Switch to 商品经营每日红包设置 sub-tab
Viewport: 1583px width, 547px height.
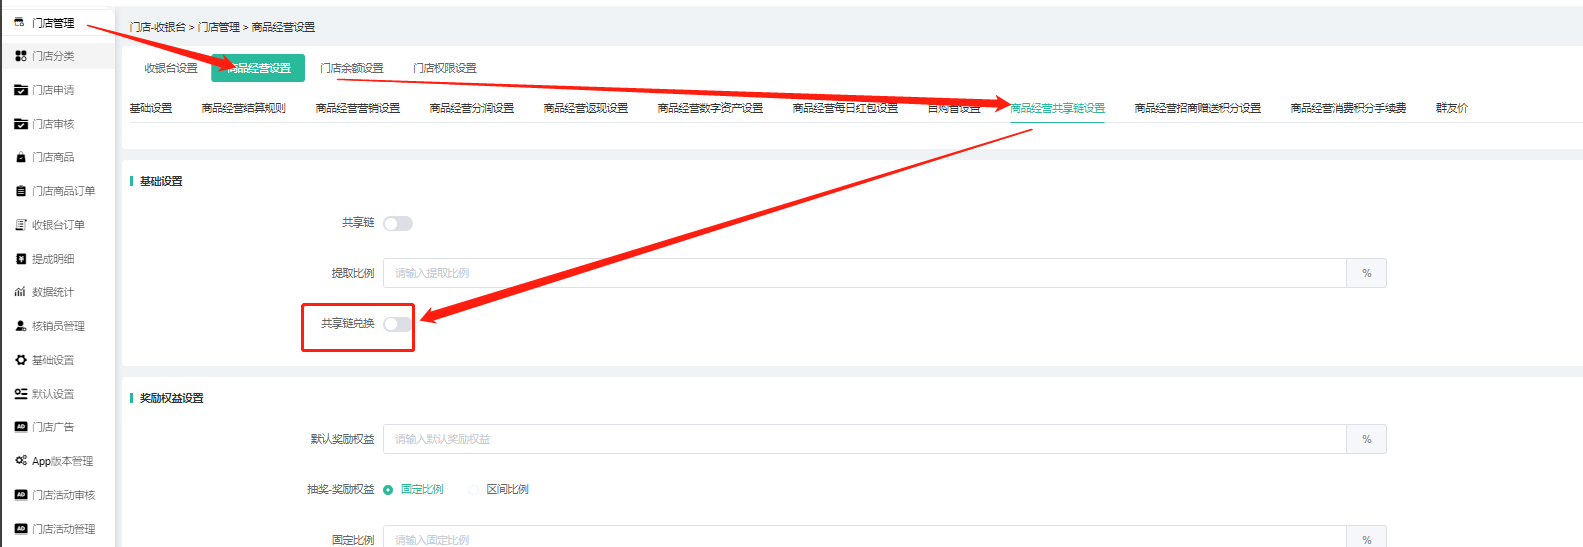845,108
